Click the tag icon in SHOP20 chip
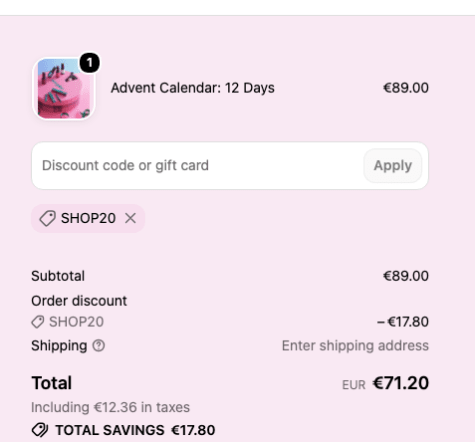Image resolution: width=475 pixels, height=442 pixels. point(47,219)
